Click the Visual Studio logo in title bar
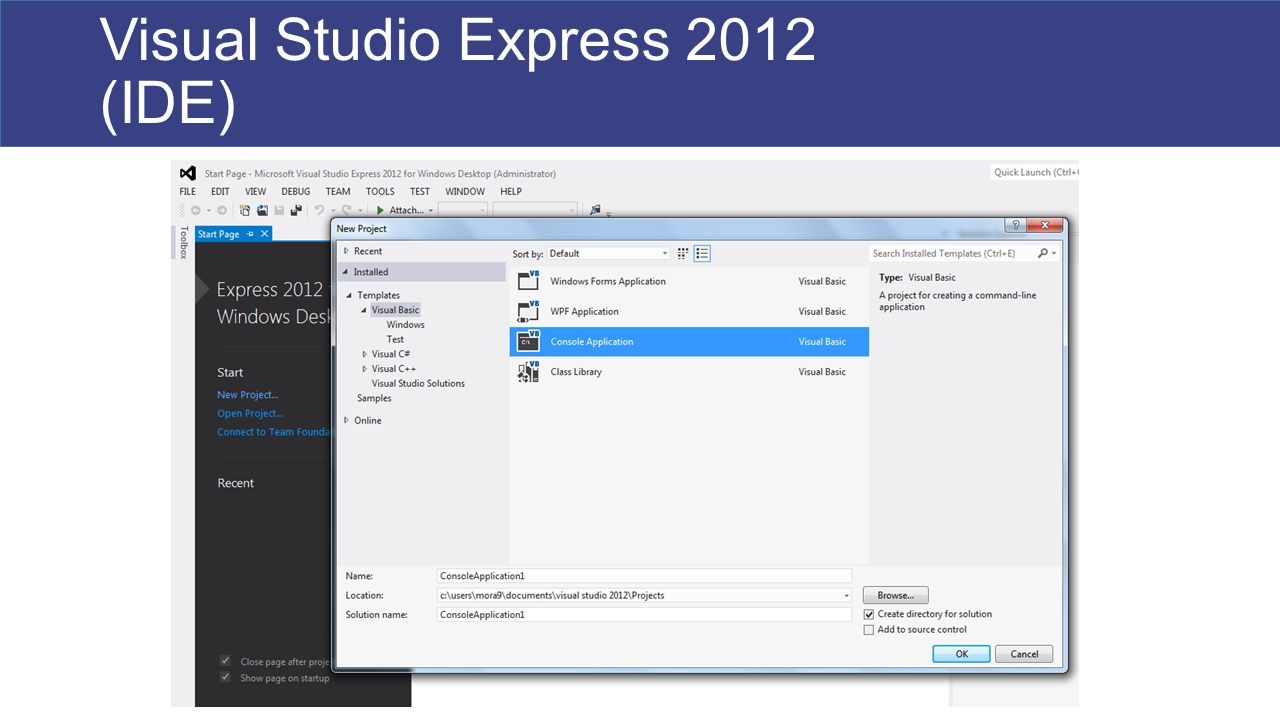 (187, 173)
